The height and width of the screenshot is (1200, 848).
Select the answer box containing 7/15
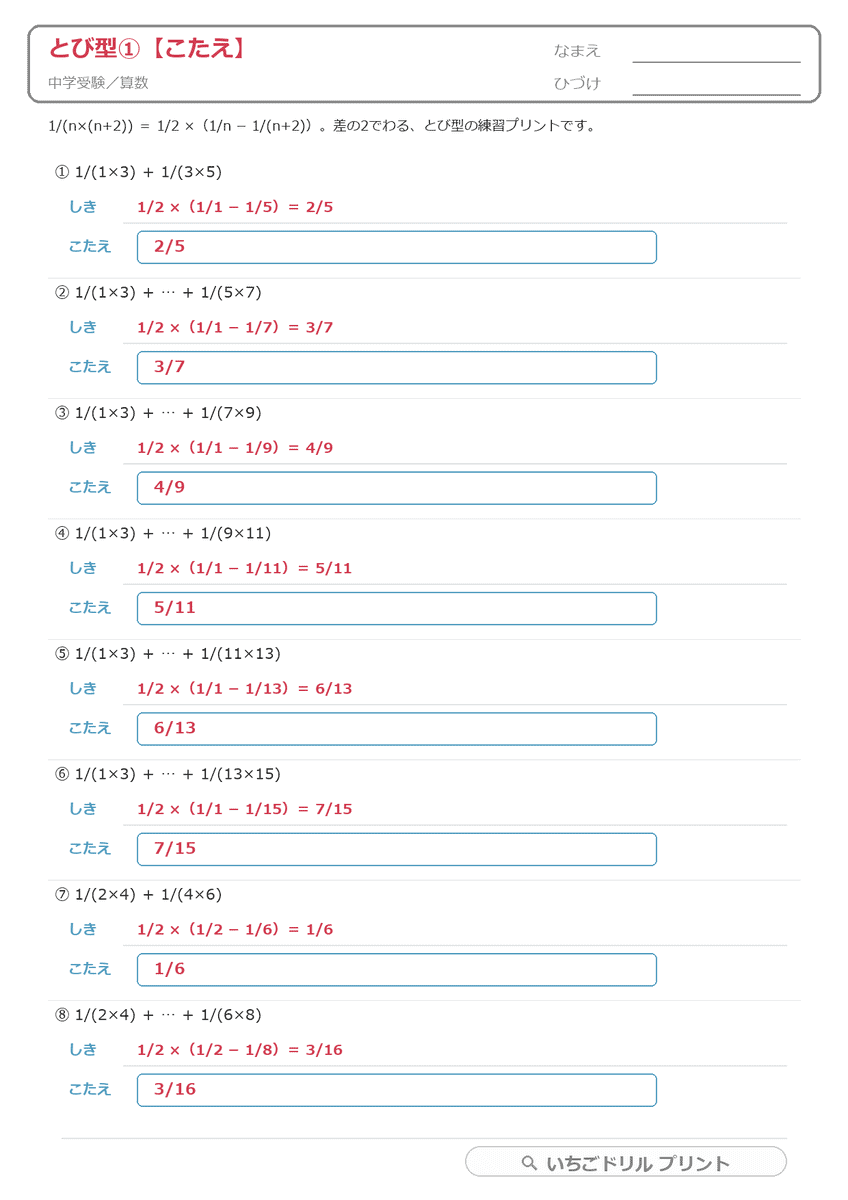tap(397, 849)
